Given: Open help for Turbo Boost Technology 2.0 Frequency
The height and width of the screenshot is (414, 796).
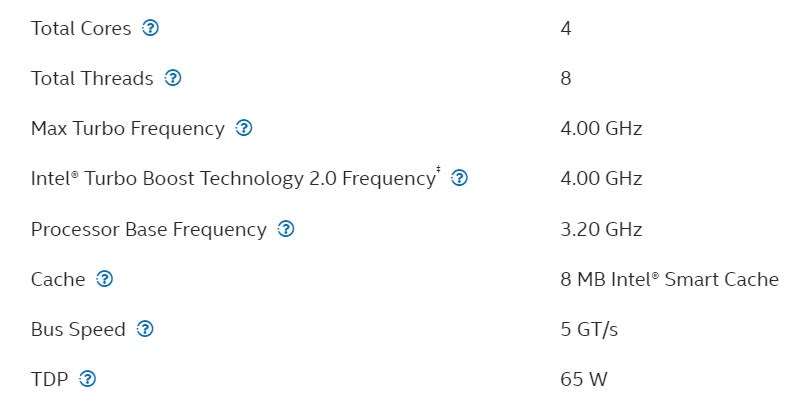Looking at the screenshot, I should point(459,178).
